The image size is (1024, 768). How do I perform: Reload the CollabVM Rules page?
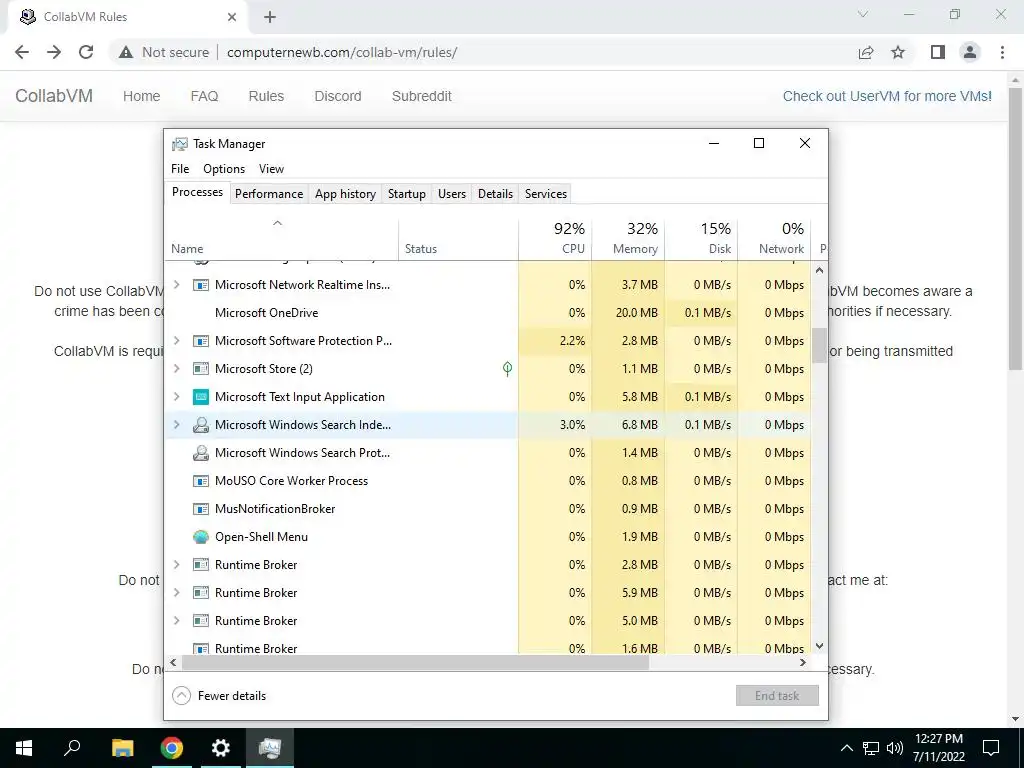click(x=86, y=52)
